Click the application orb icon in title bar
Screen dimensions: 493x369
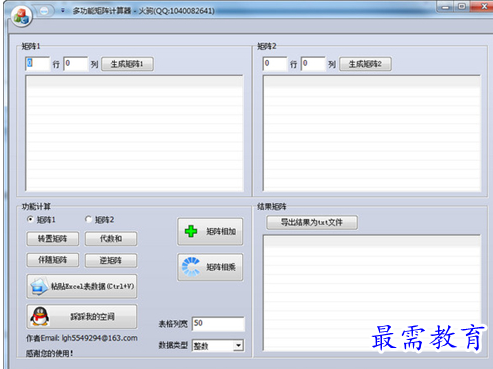click(x=21, y=16)
